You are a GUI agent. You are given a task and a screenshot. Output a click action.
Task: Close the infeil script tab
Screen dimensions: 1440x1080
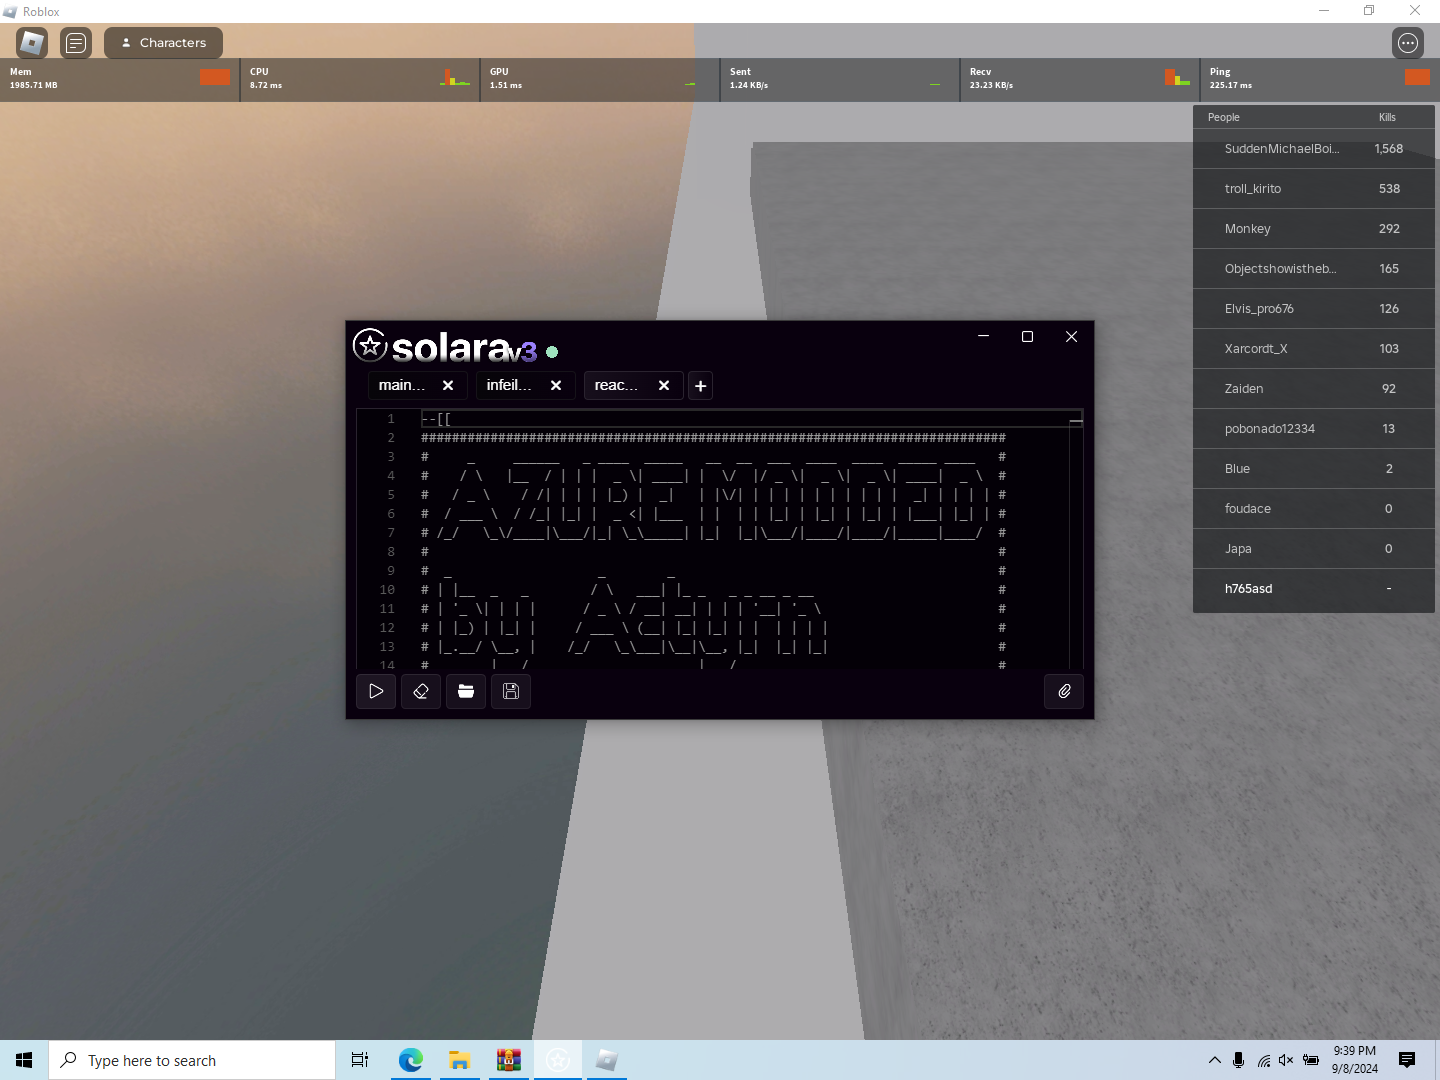point(556,386)
